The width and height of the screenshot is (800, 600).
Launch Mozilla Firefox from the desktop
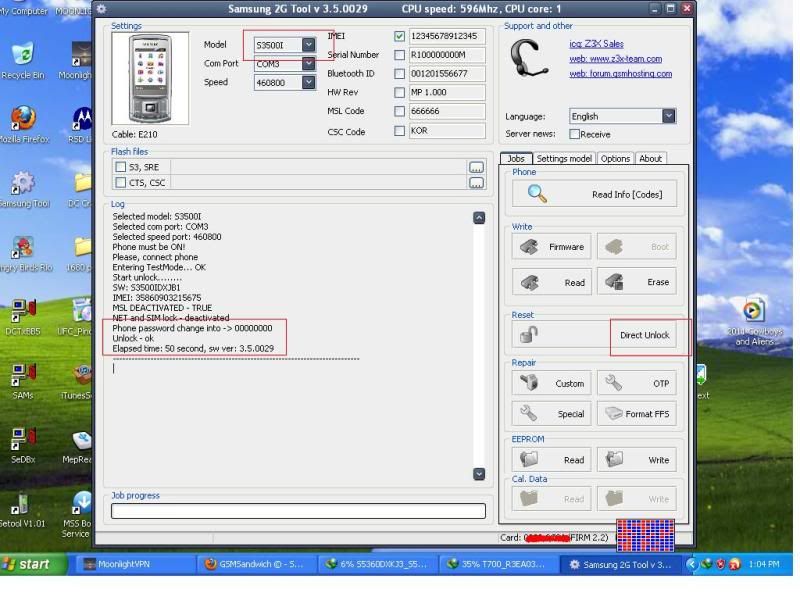24,124
